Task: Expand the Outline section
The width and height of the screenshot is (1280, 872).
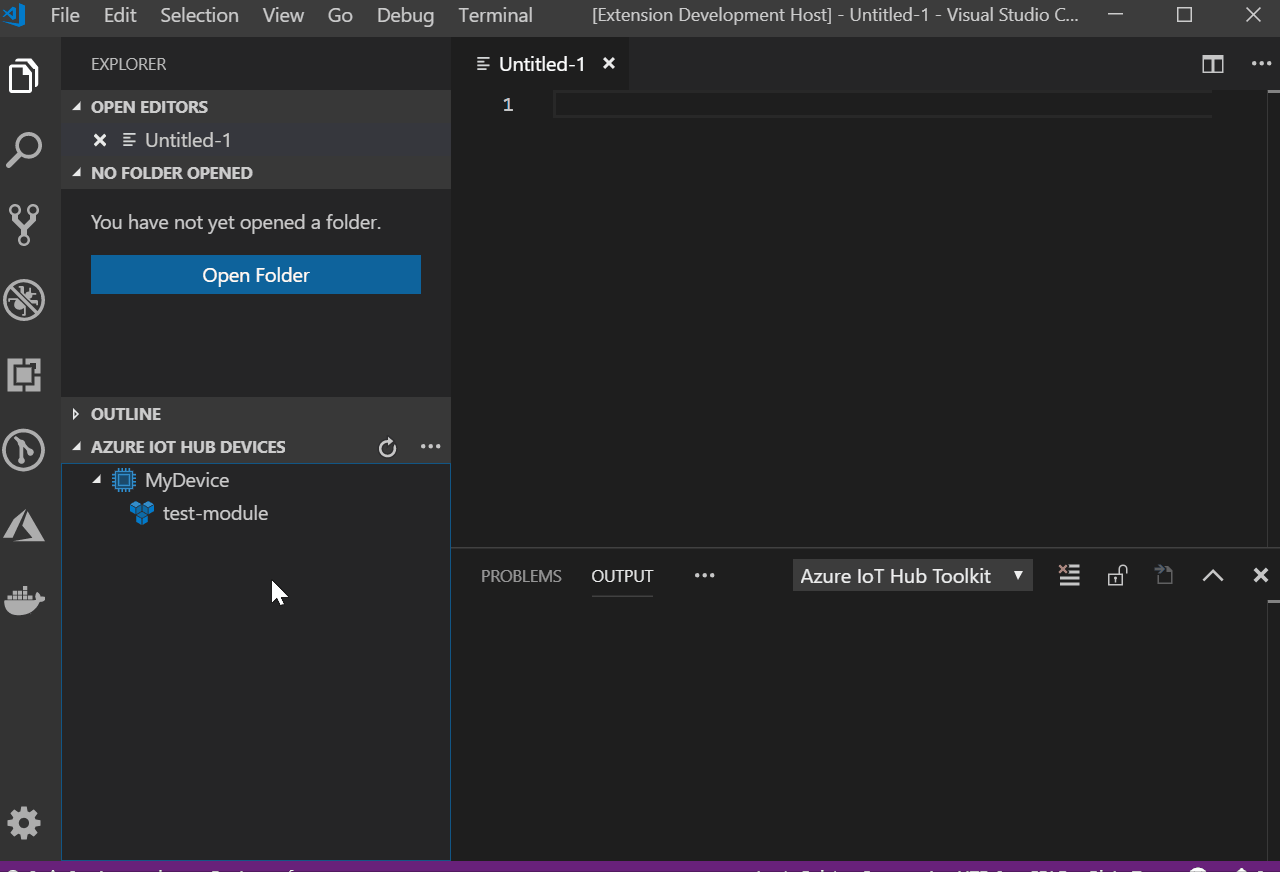Action: coord(76,414)
